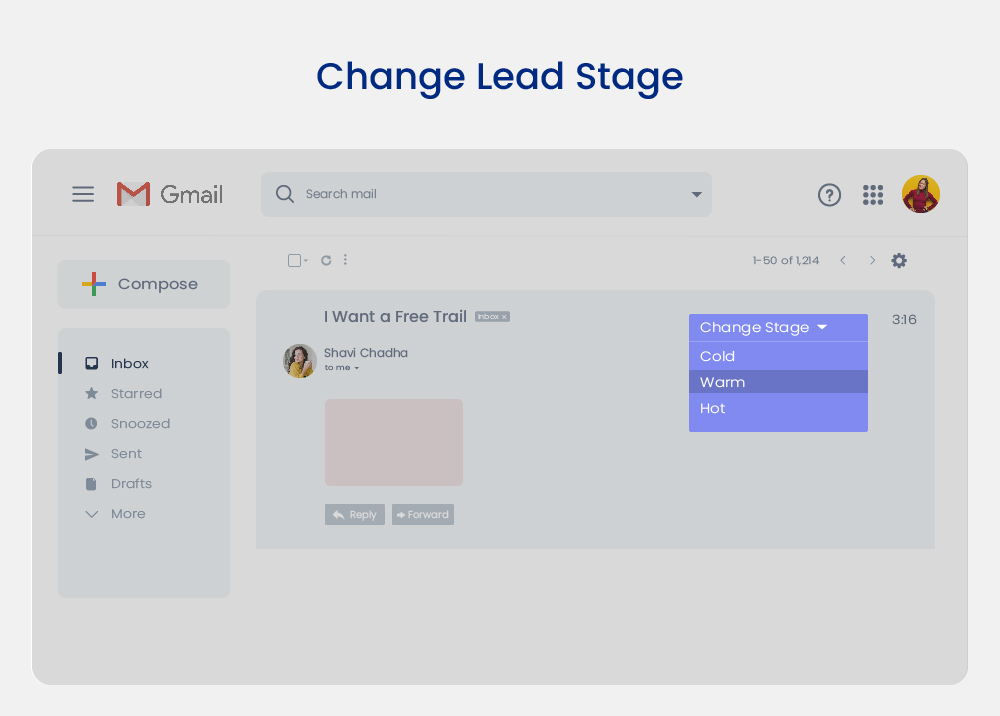Expand the More sidebar section

coord(115,514)
